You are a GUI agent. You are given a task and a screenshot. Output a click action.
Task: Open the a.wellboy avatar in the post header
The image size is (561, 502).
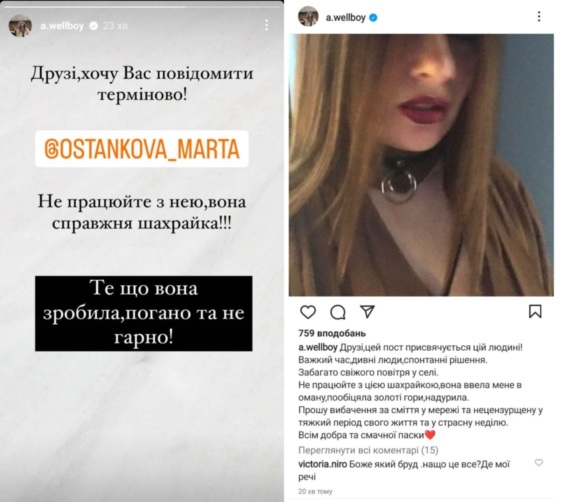tap(308, 16)
